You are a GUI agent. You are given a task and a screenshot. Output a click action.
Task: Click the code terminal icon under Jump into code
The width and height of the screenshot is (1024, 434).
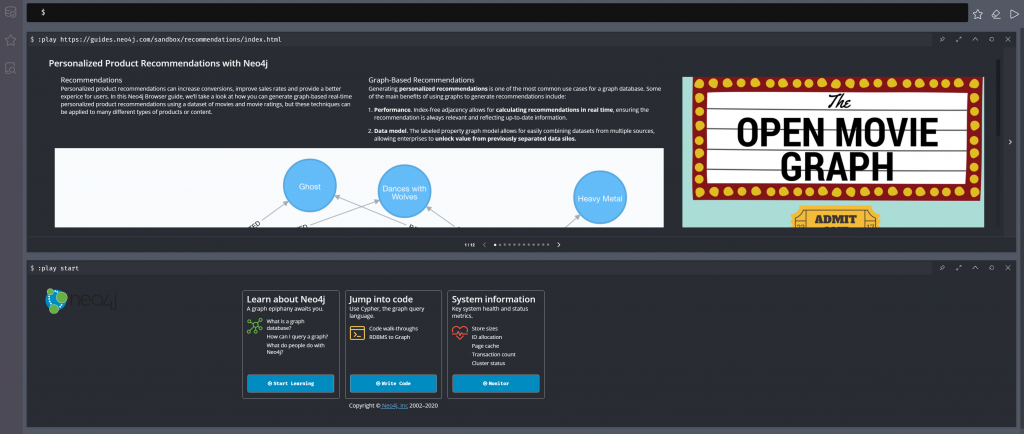click(357, 333)
